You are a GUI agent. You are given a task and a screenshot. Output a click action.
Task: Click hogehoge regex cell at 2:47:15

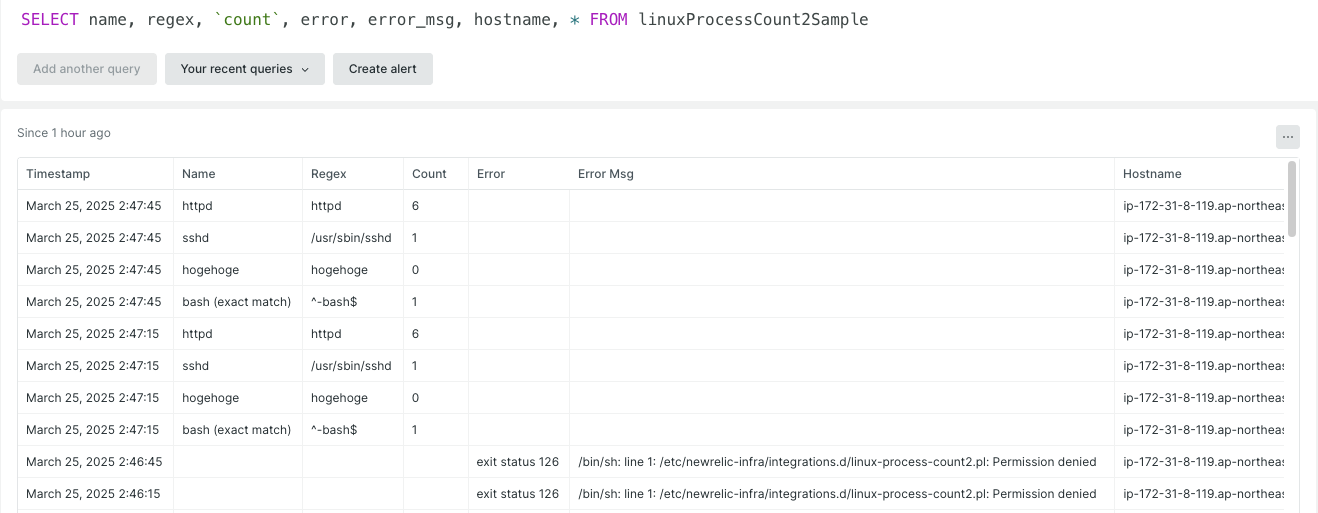(353, 398)
